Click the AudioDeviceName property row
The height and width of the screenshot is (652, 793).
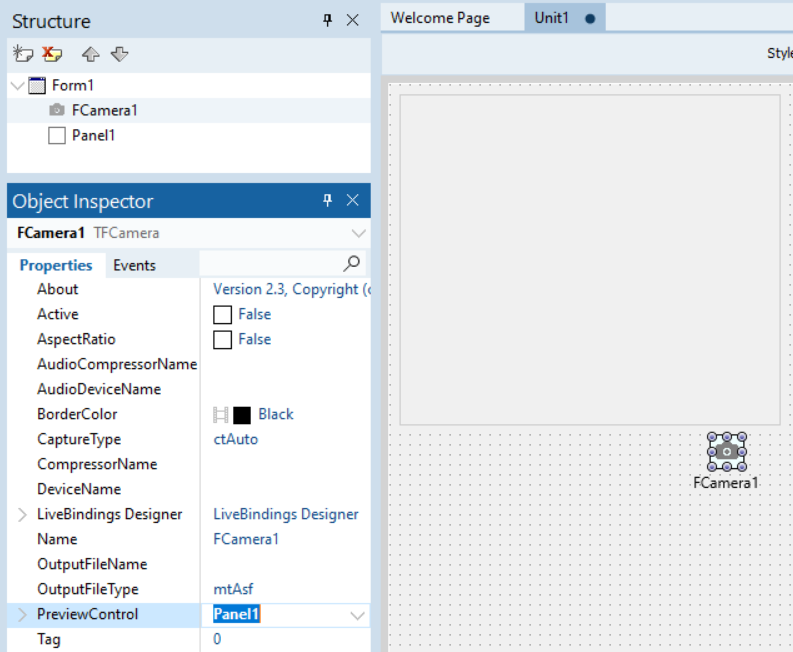[x=189, y=389]
